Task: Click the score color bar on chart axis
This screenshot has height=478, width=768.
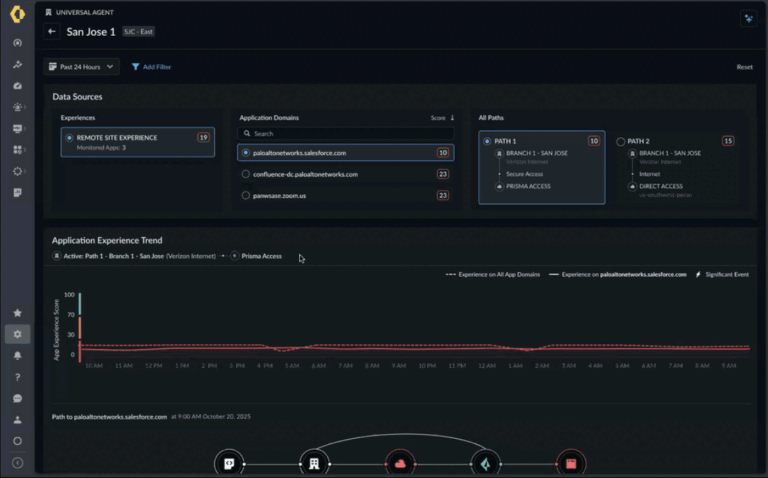Action: coord(80,327)
